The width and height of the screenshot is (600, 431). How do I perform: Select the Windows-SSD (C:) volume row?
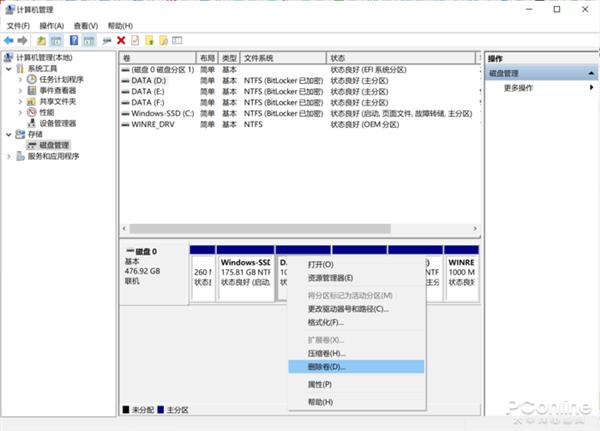pyautogui.click(x=164, y=113)
